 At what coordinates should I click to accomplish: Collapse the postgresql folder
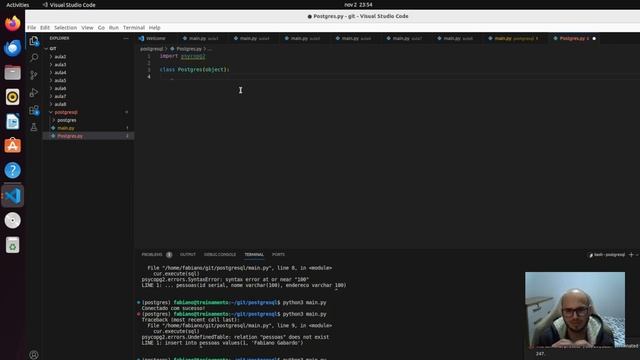coord(66,112)
